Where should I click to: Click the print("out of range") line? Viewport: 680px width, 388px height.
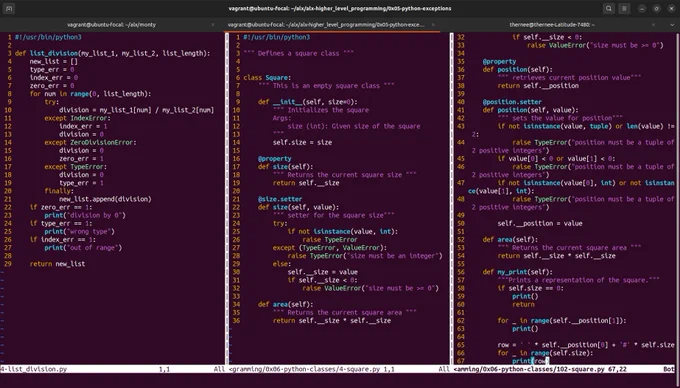coord(83,248)
